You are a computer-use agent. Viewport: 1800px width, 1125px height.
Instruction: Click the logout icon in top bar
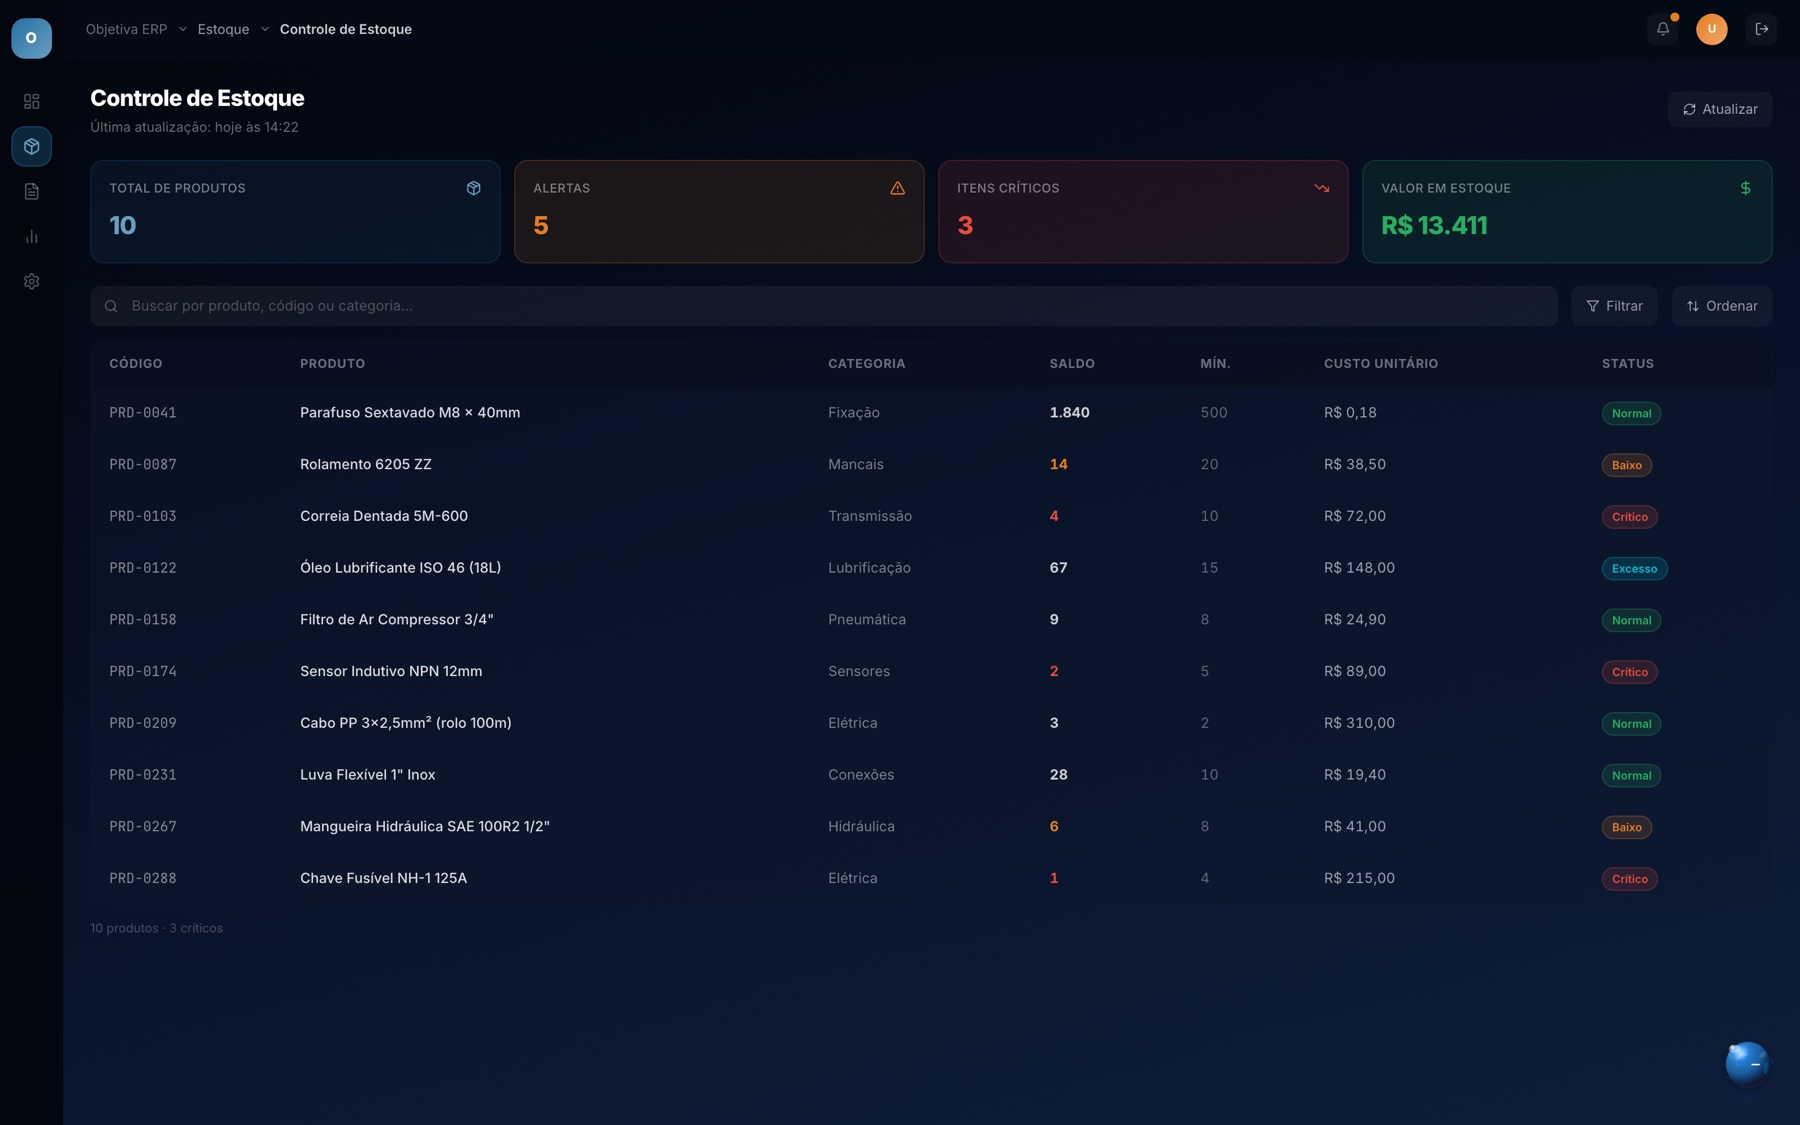[1761, 29]
